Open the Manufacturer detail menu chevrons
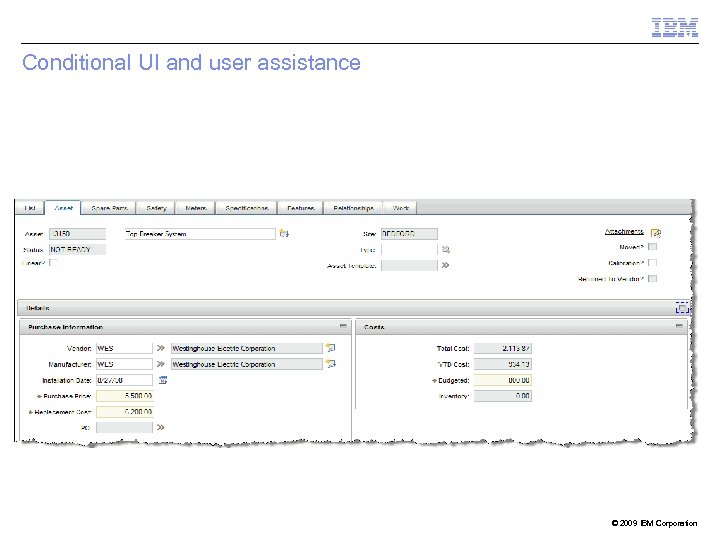The image size is (720, 540). pyautogui.click(x=160, y=364)
